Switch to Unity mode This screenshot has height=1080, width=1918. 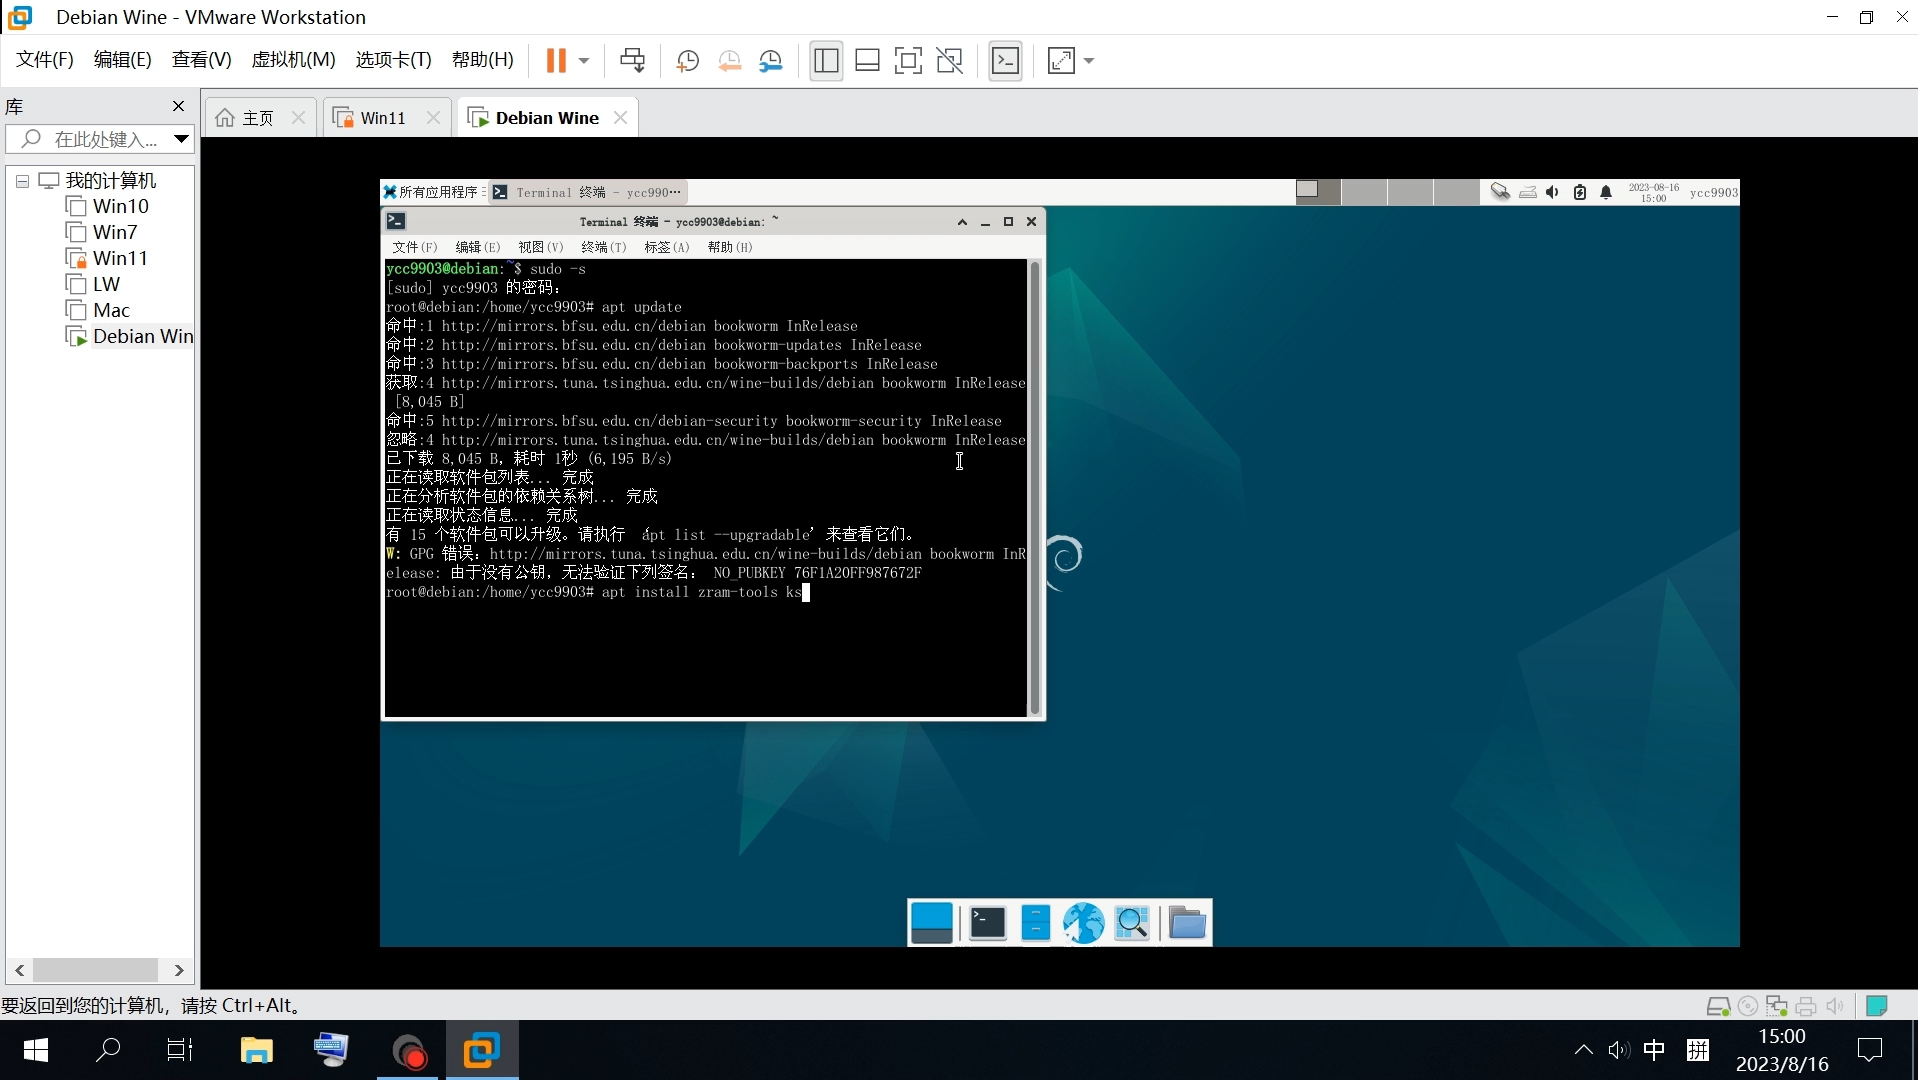[x=949, y=61]
